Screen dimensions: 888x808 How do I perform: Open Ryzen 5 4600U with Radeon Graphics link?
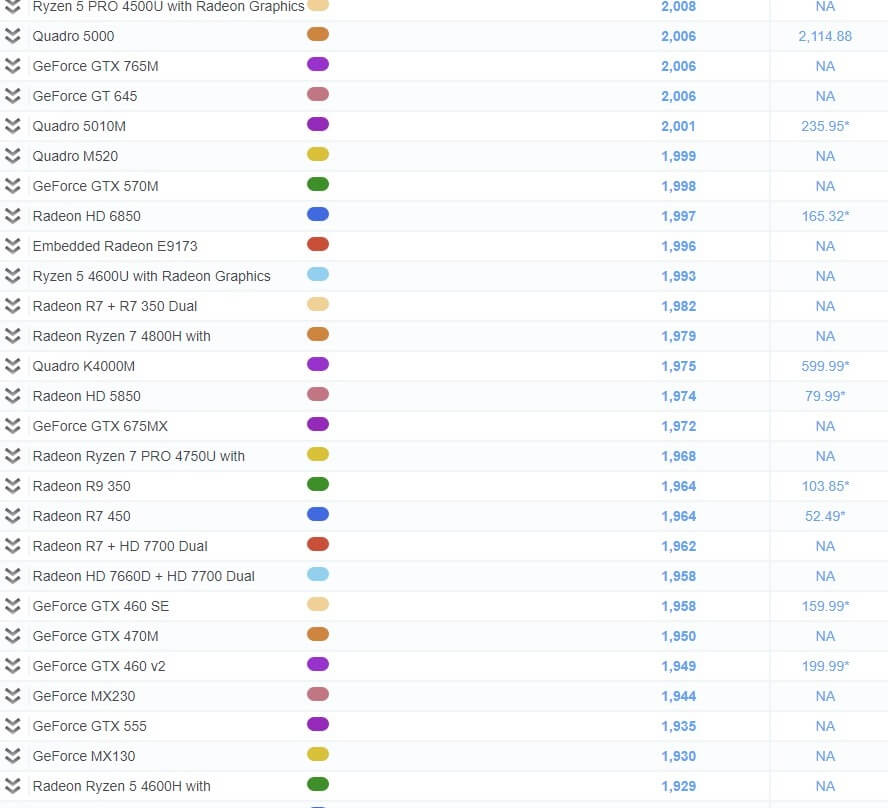coord(151,276)
